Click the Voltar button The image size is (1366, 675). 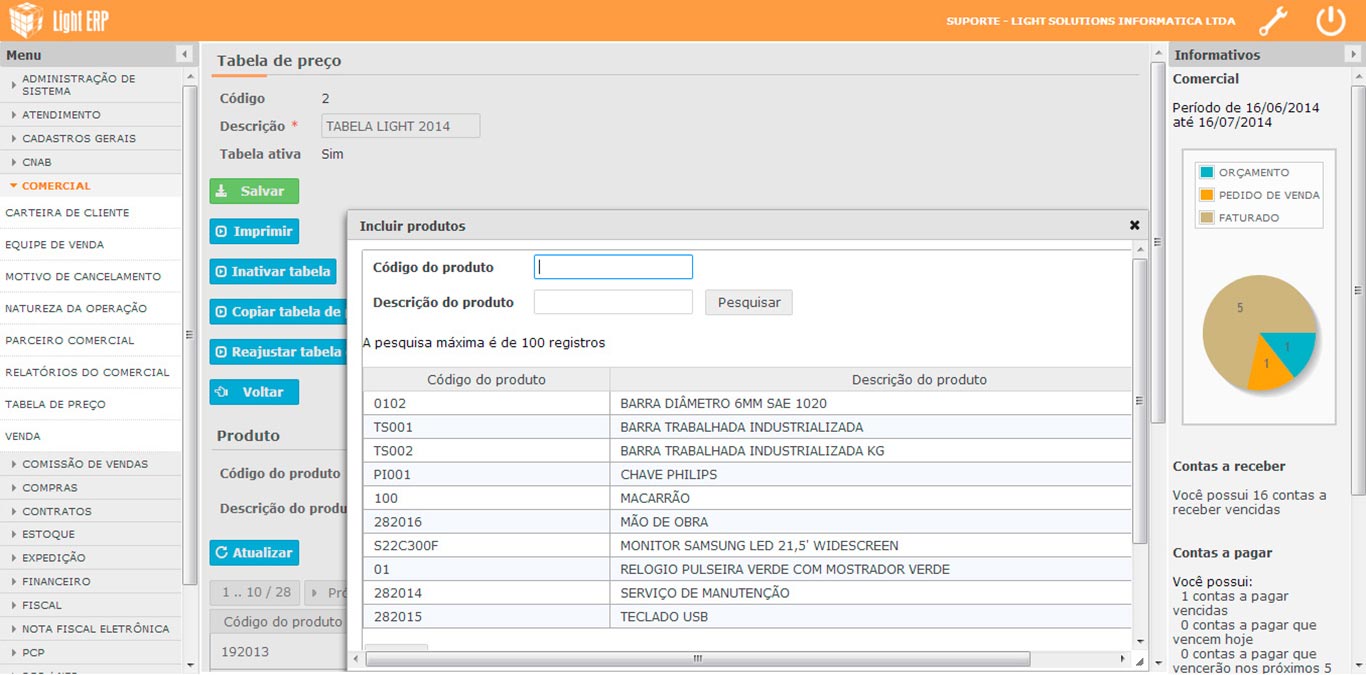254,392
